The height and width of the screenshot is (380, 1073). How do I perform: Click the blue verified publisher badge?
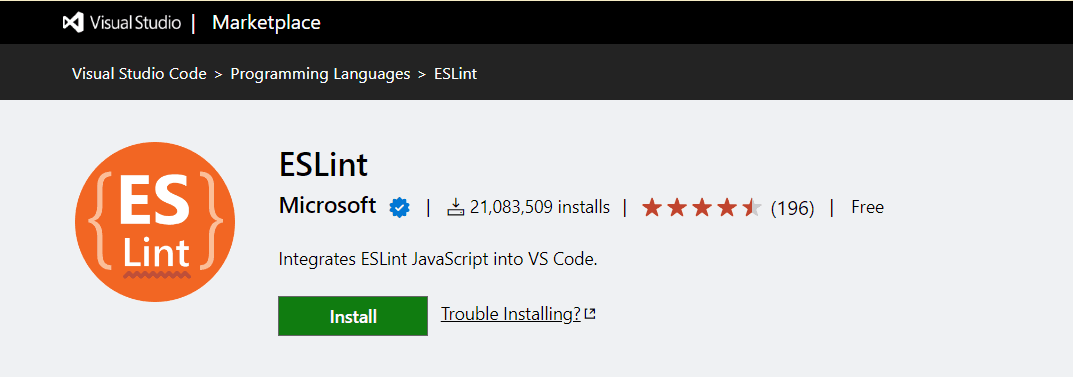point(400,207)
